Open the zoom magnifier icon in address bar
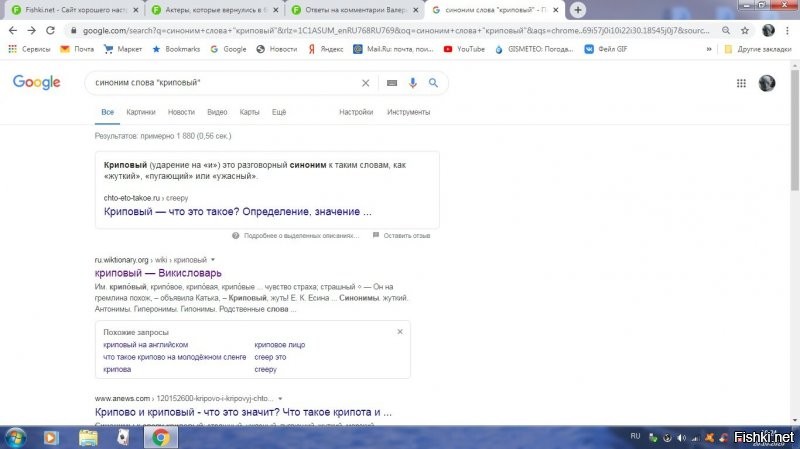800x449 pixels. coord(726,31)
